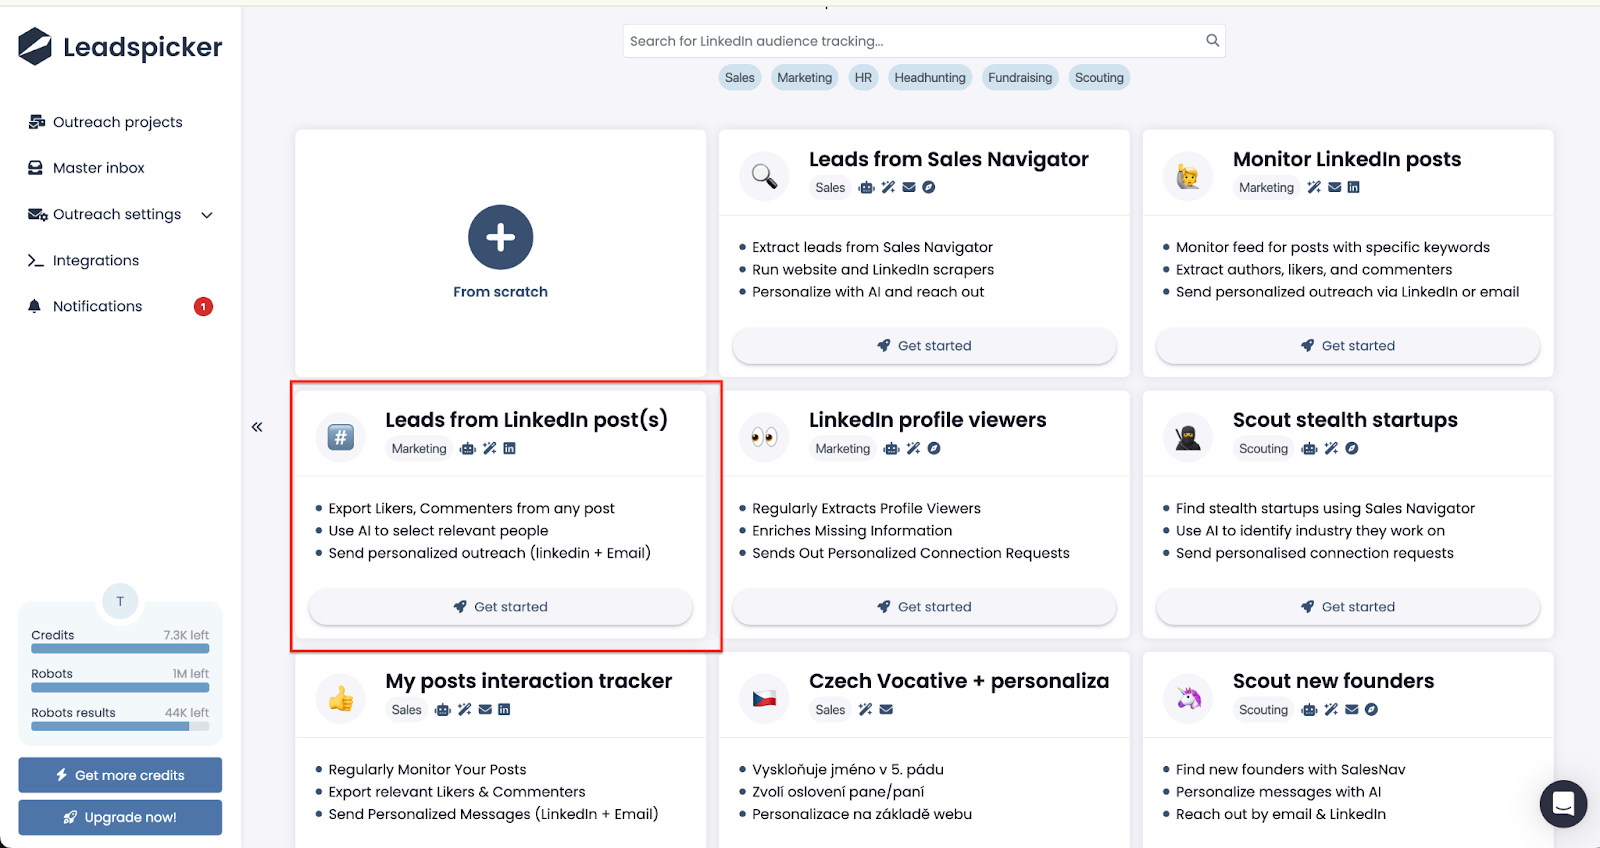Click robot icon in Sales Navigator card
This screenshot has height=848, width=1600.
867,187
